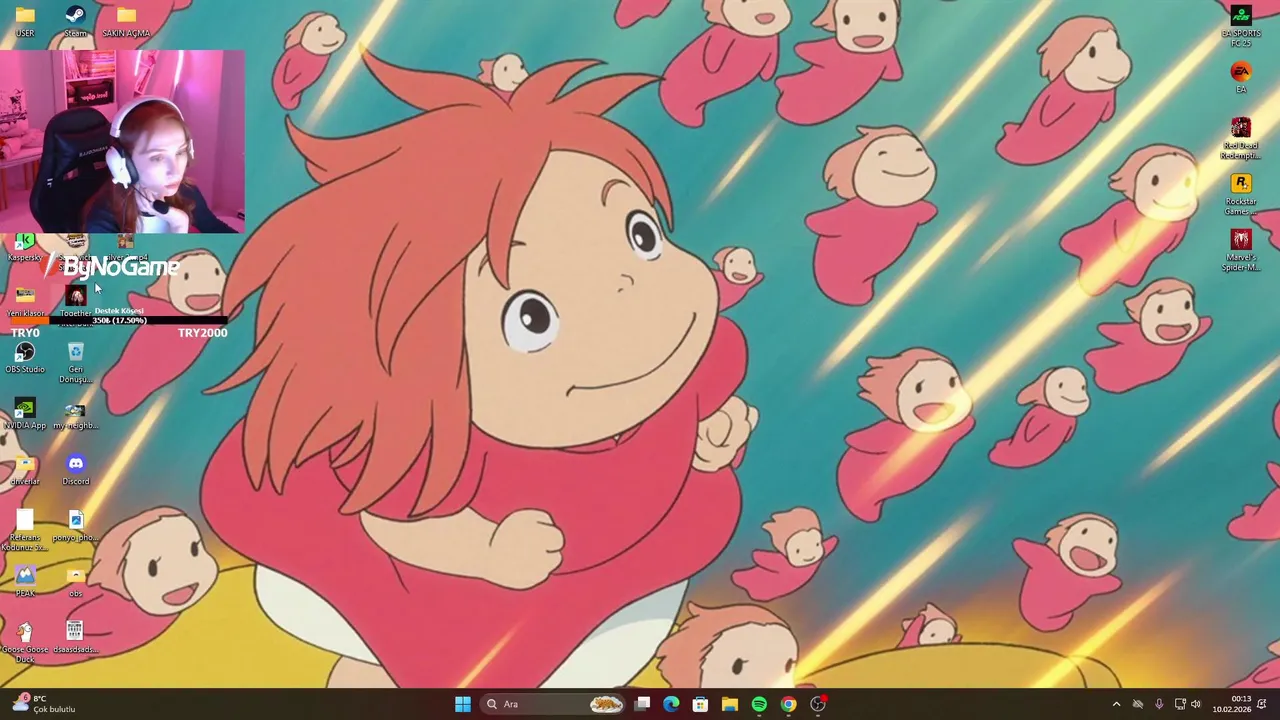The height and width of the screenshot is (720, 1280).
Task: Click the webcam overlay thumbnail
Action: click(121, 141)
